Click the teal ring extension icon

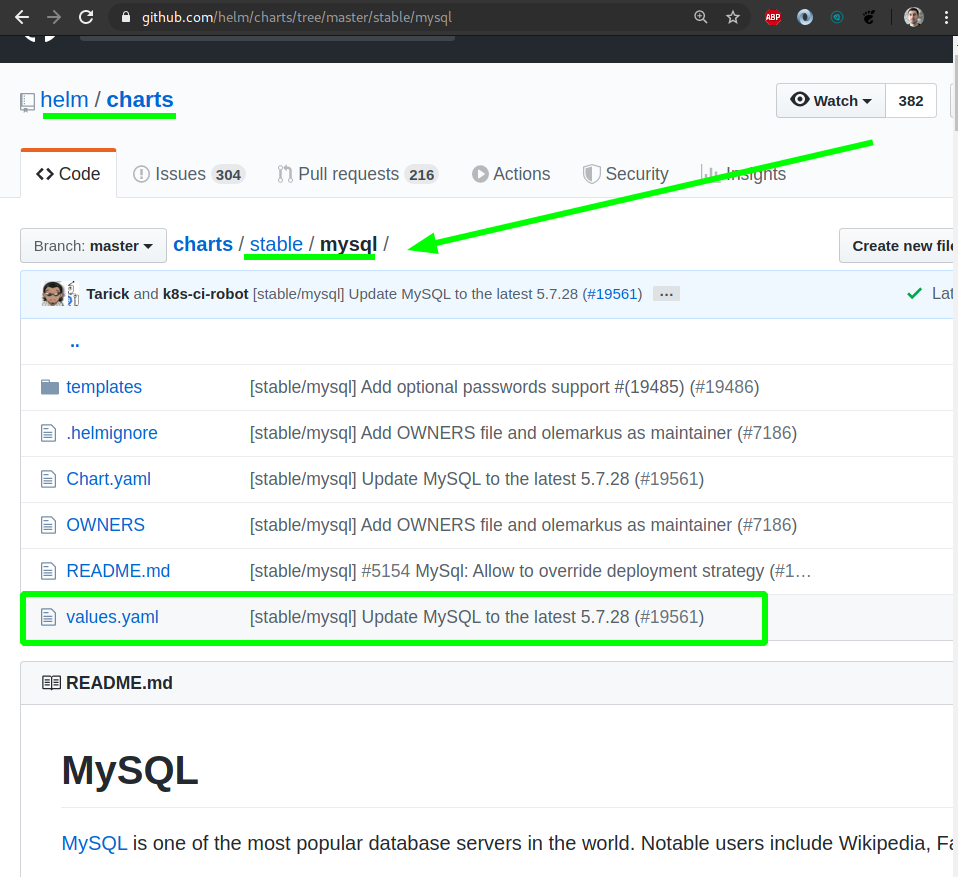tap(836, 17)
